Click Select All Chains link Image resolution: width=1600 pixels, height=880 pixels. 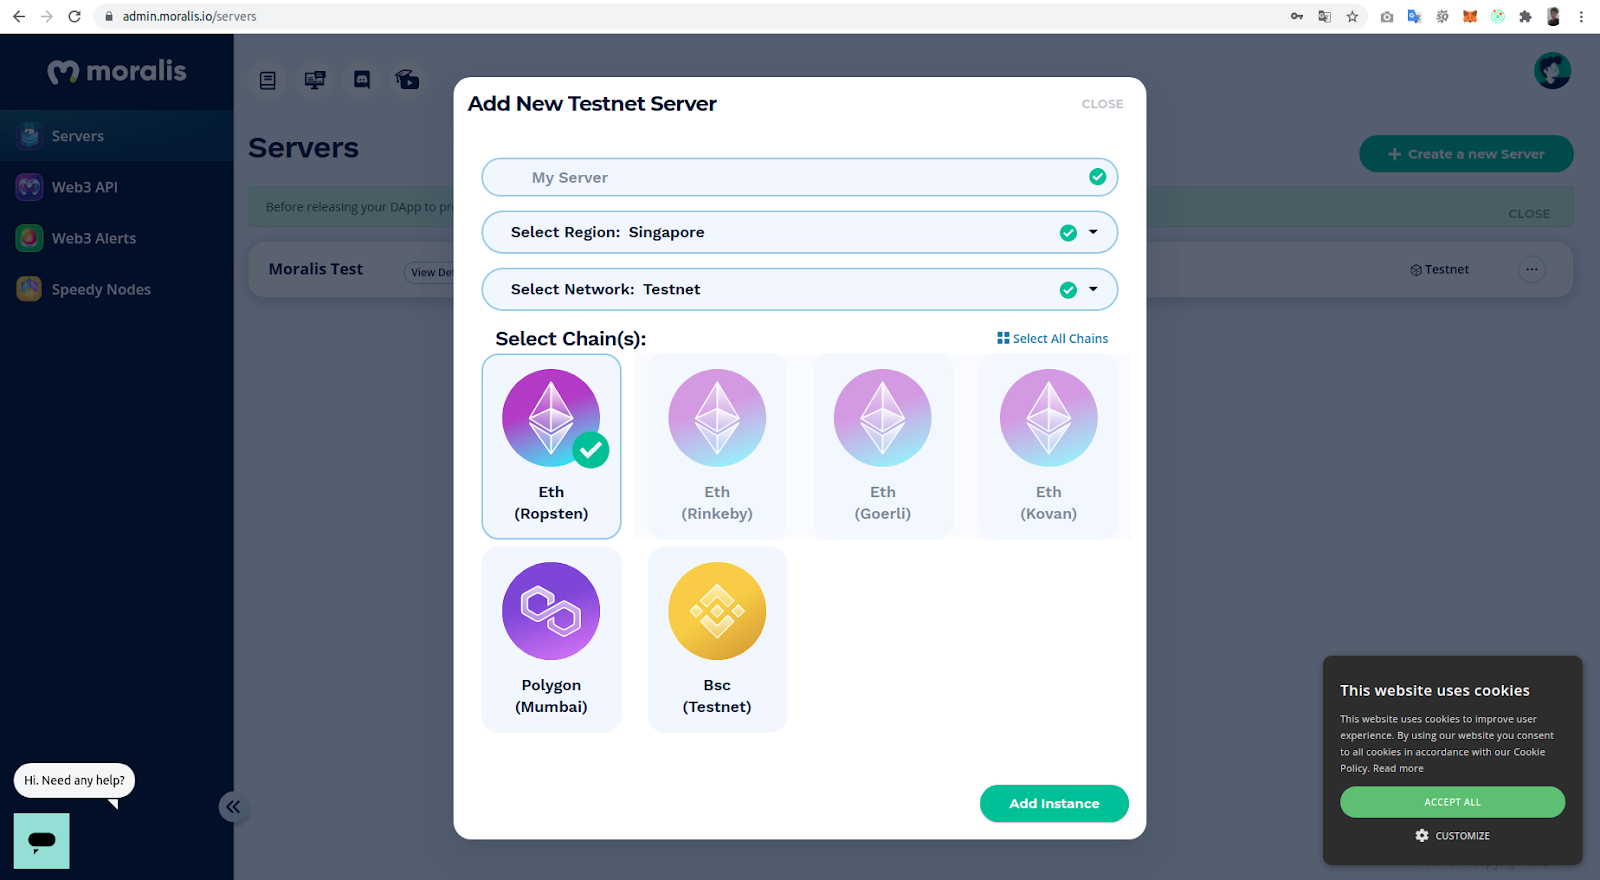pyautogui.click(x=1052, y=338)
